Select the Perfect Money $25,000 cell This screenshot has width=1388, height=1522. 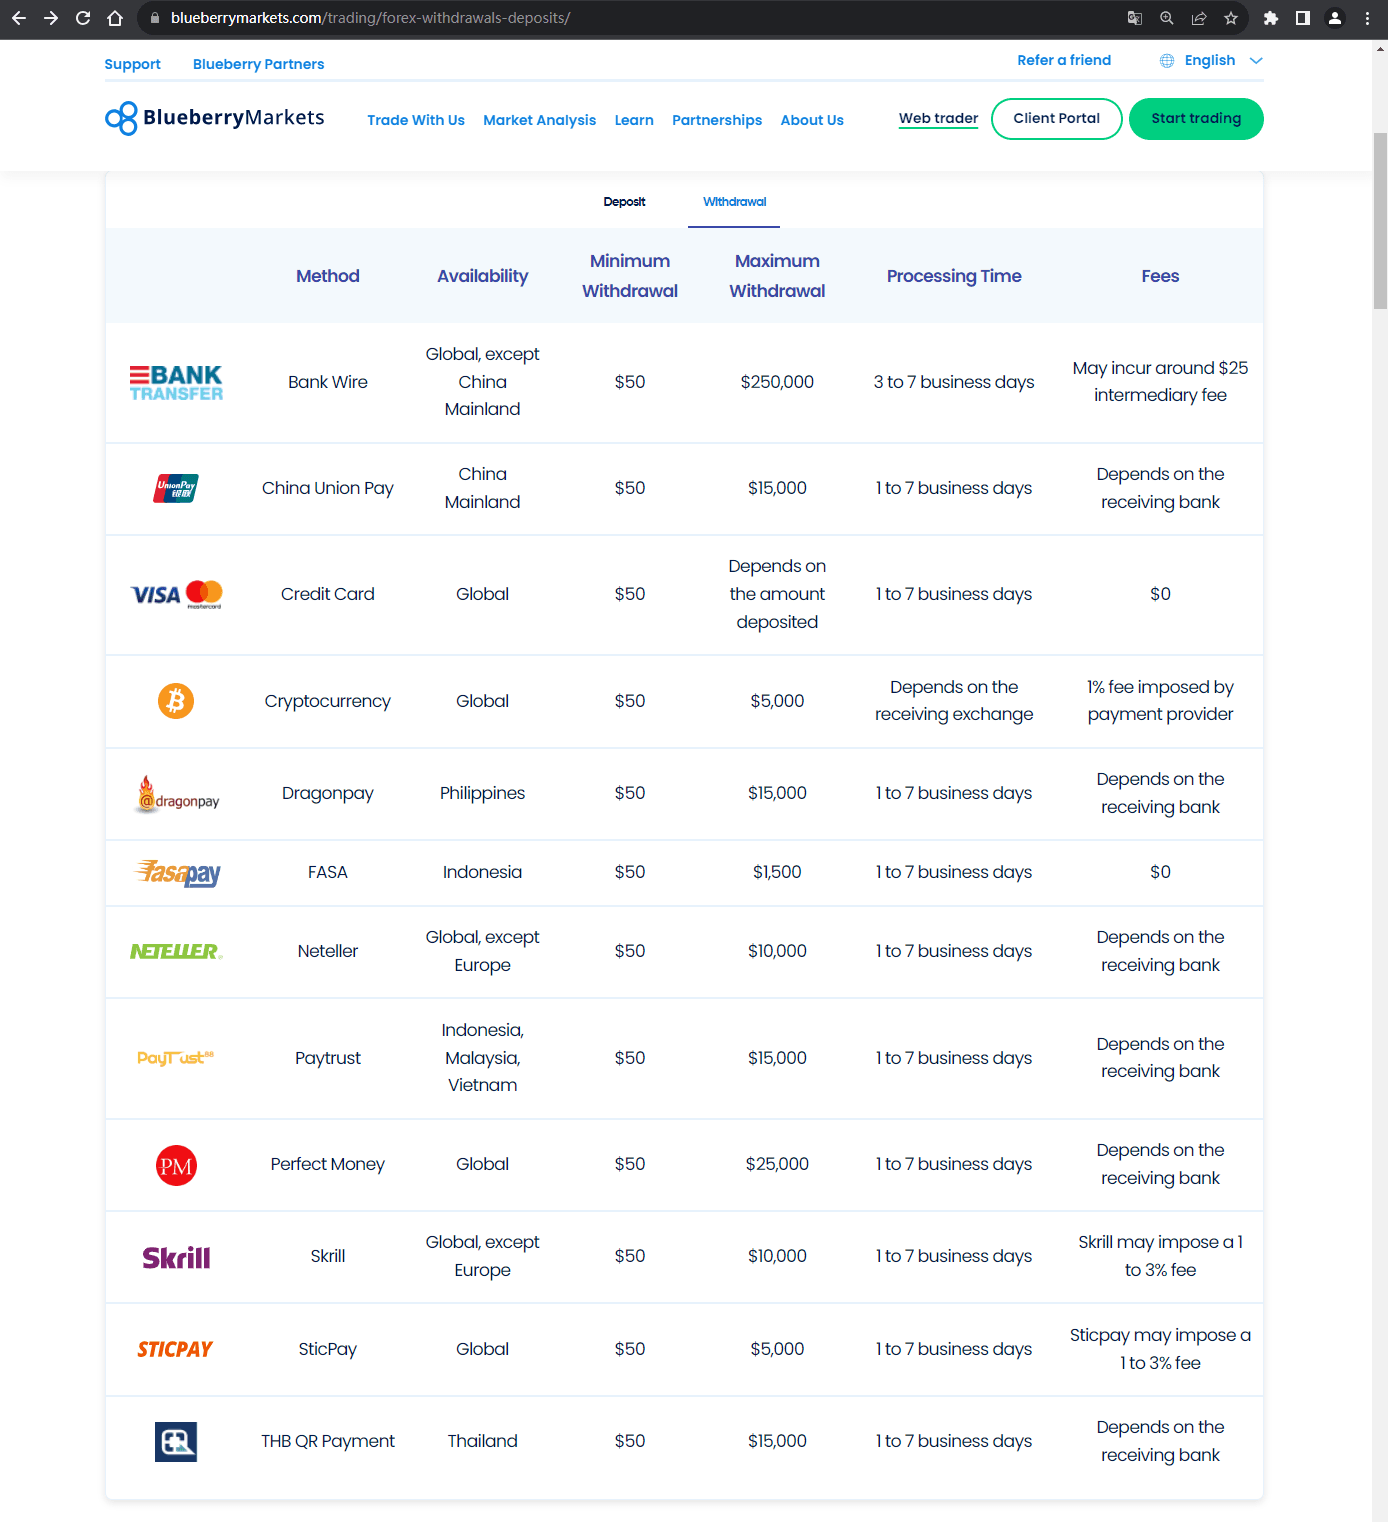coord(777,1164)
